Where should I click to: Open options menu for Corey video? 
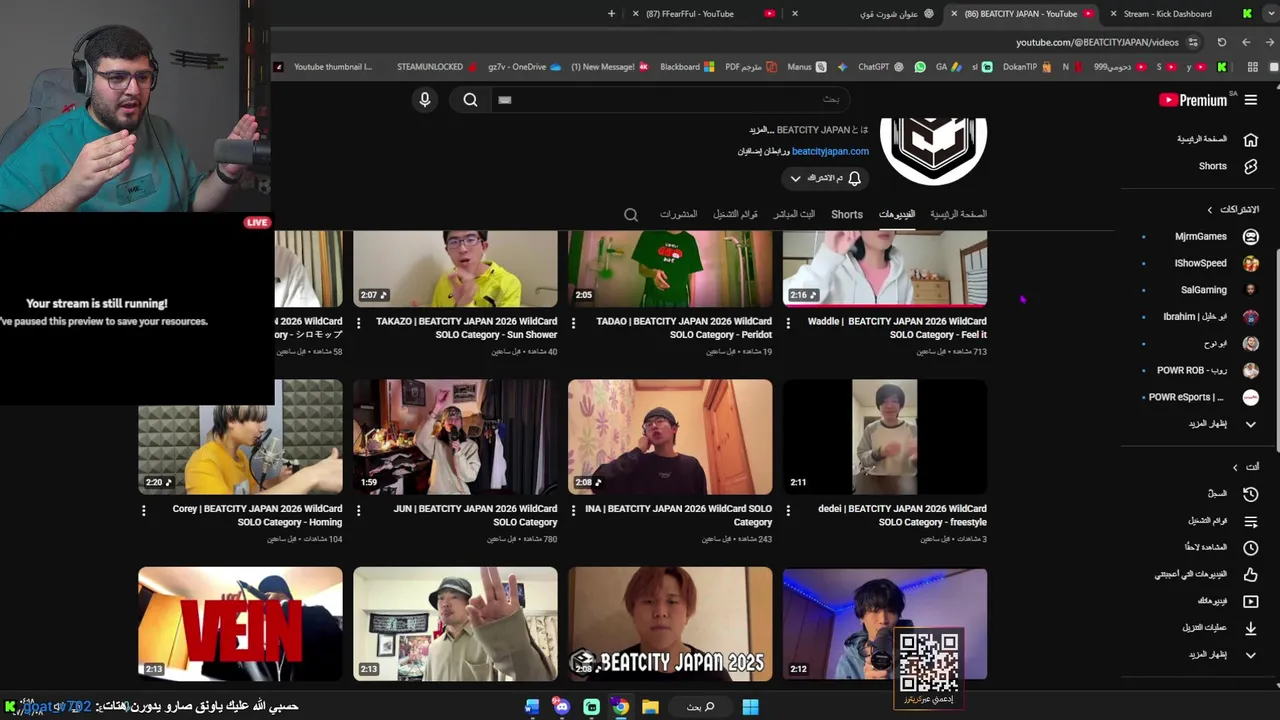pos(143,510)
